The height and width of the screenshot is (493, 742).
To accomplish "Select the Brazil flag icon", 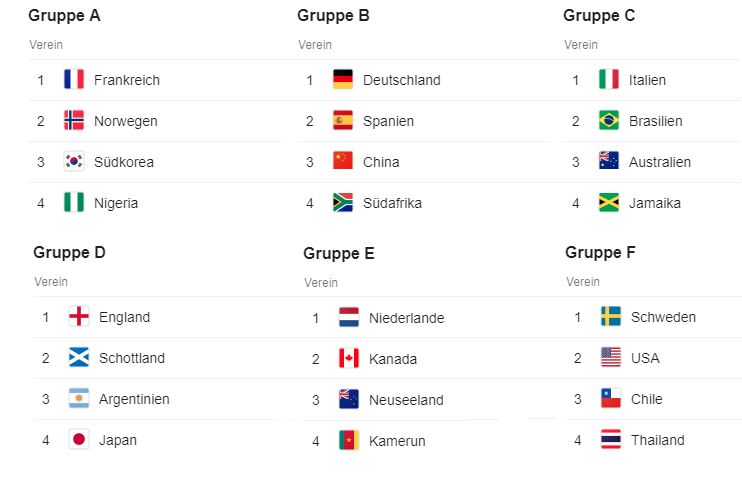I will click(609, 121).
